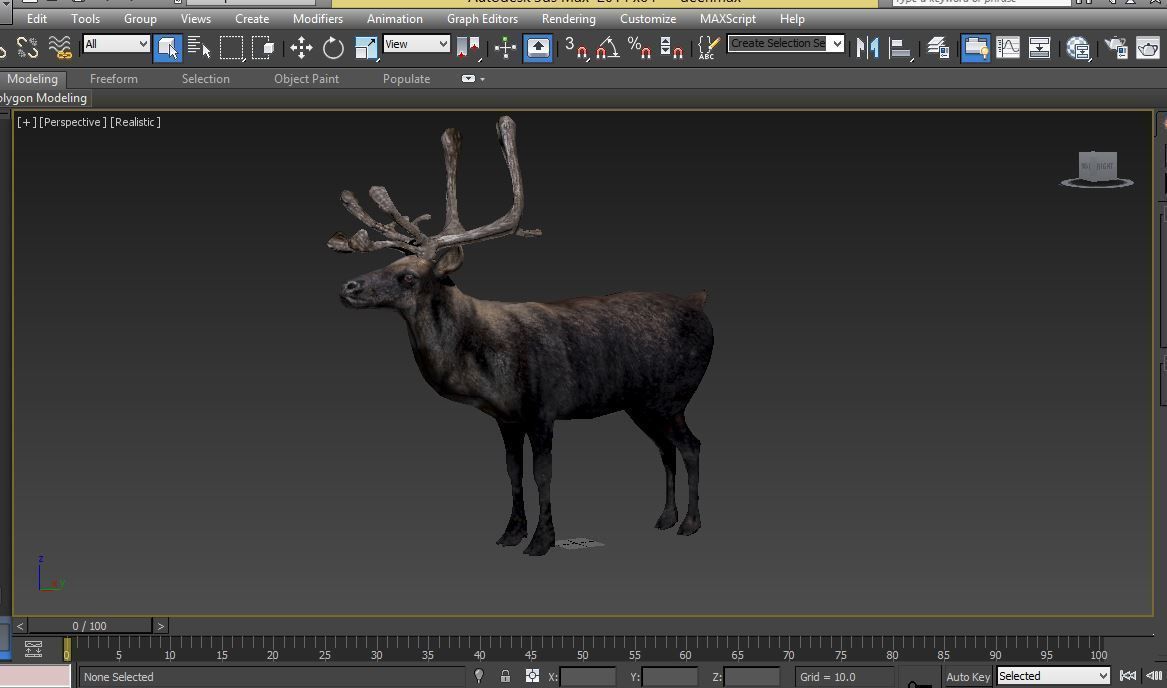
Task: Toggle the 3D Snaps button
Action: (575, 48)
